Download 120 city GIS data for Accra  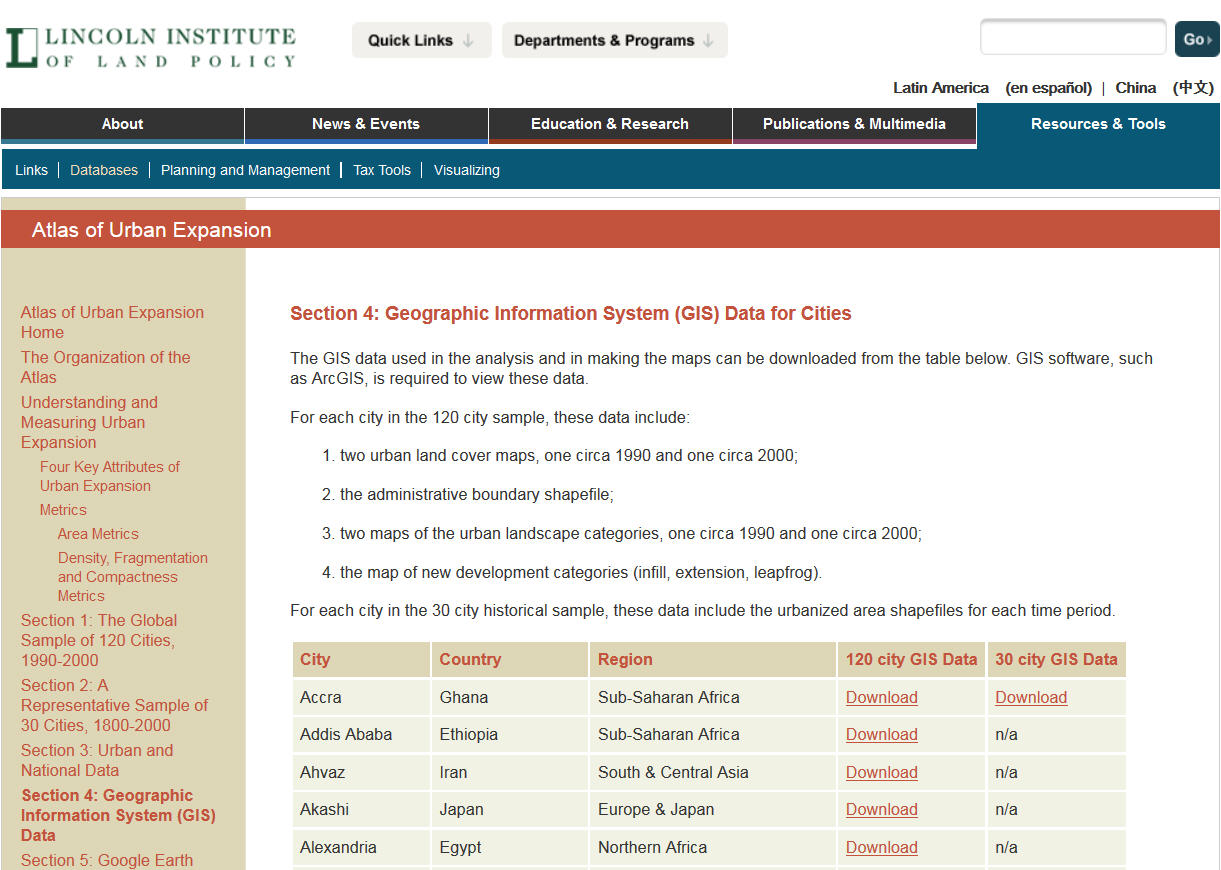(881, 697)
